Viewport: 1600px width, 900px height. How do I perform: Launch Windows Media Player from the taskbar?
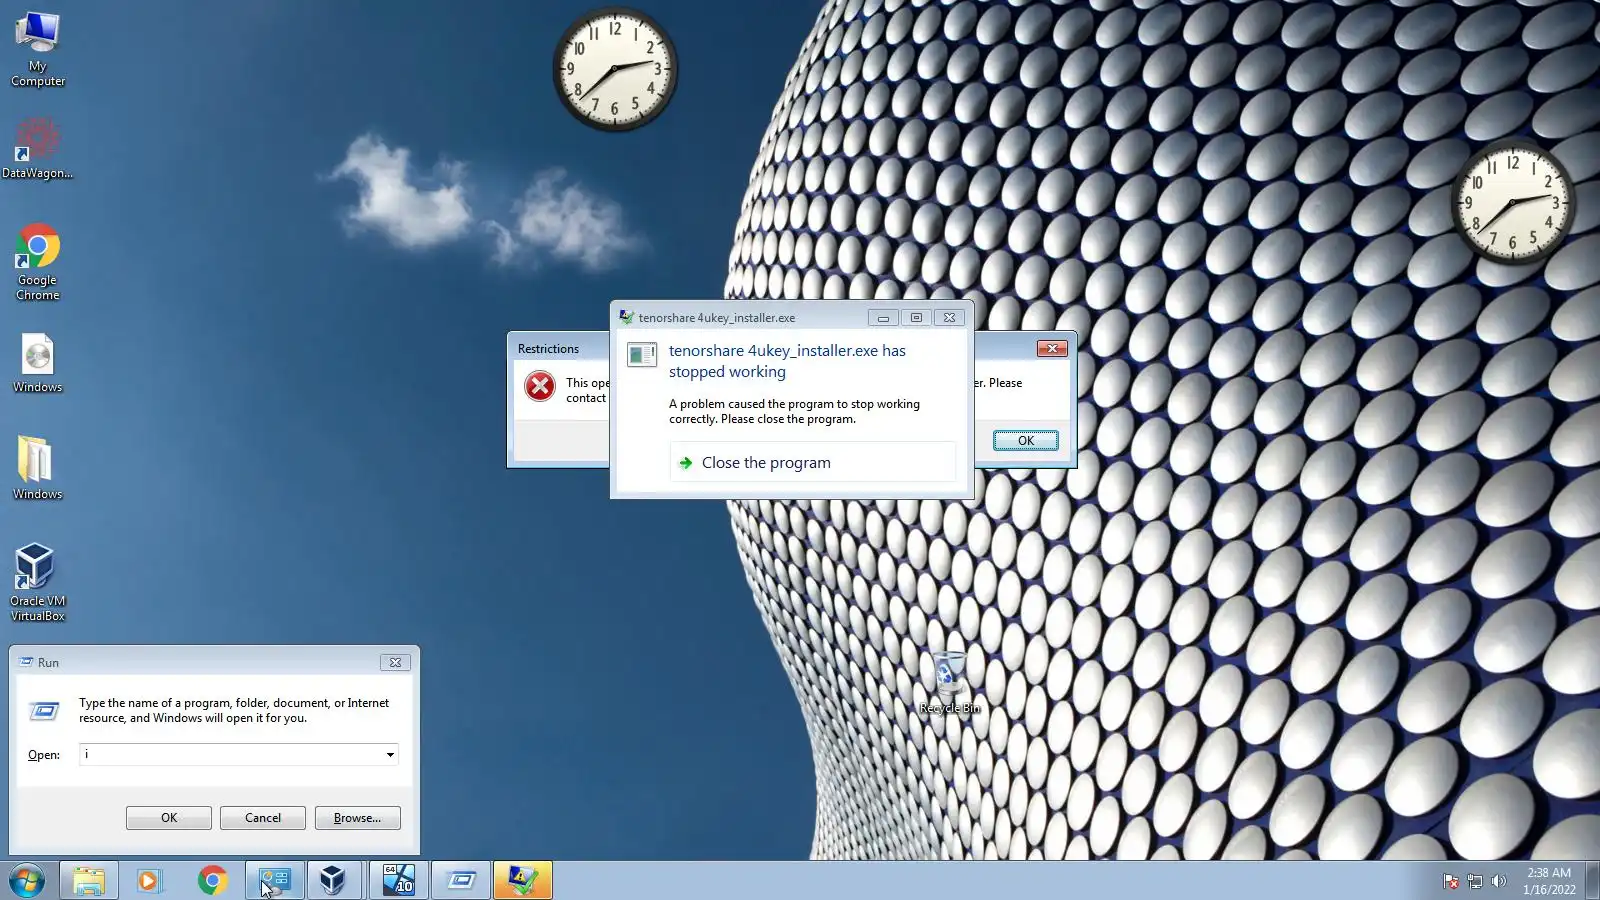[x=149, y=881]
